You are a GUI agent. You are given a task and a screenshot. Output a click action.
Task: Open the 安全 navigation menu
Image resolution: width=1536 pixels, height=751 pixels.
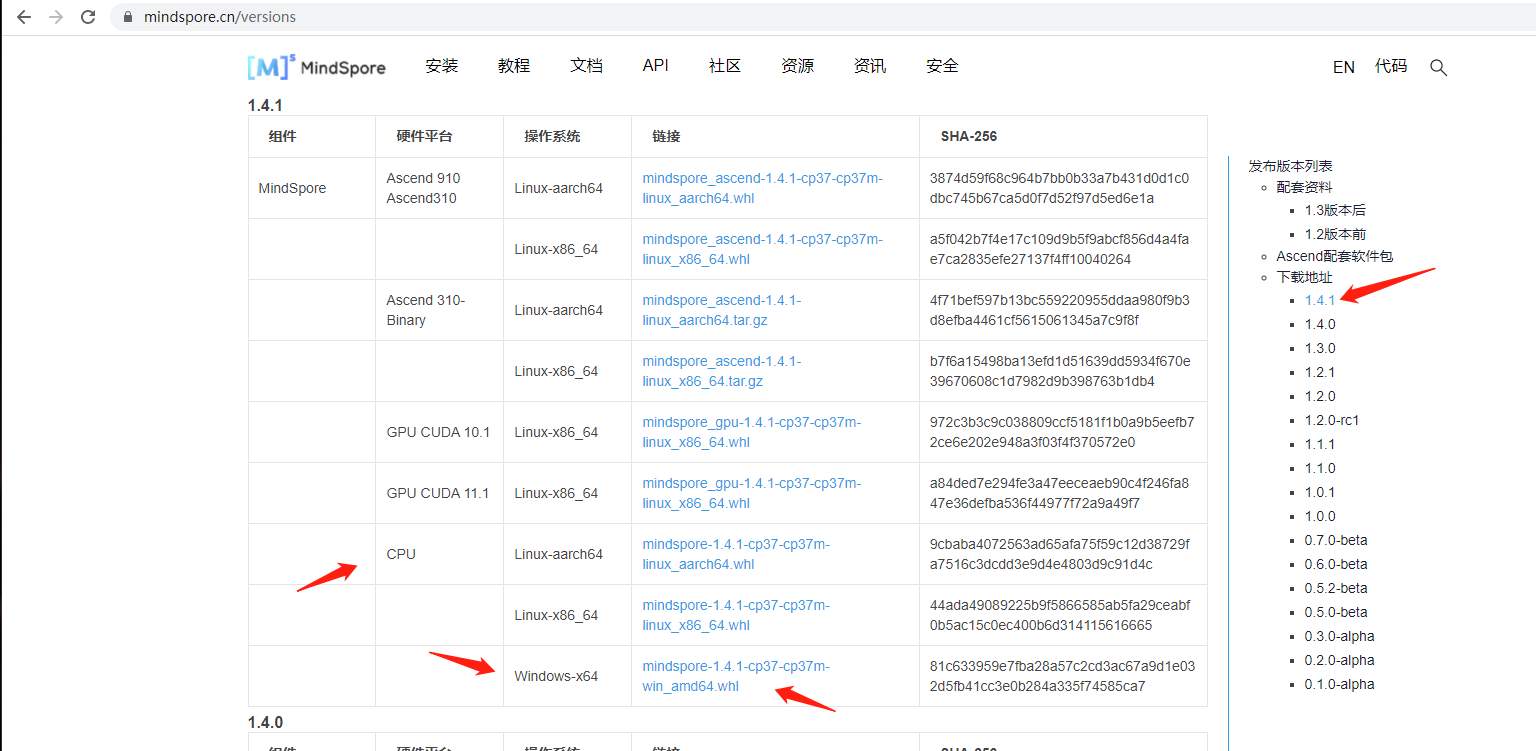(x=942, y=66)
